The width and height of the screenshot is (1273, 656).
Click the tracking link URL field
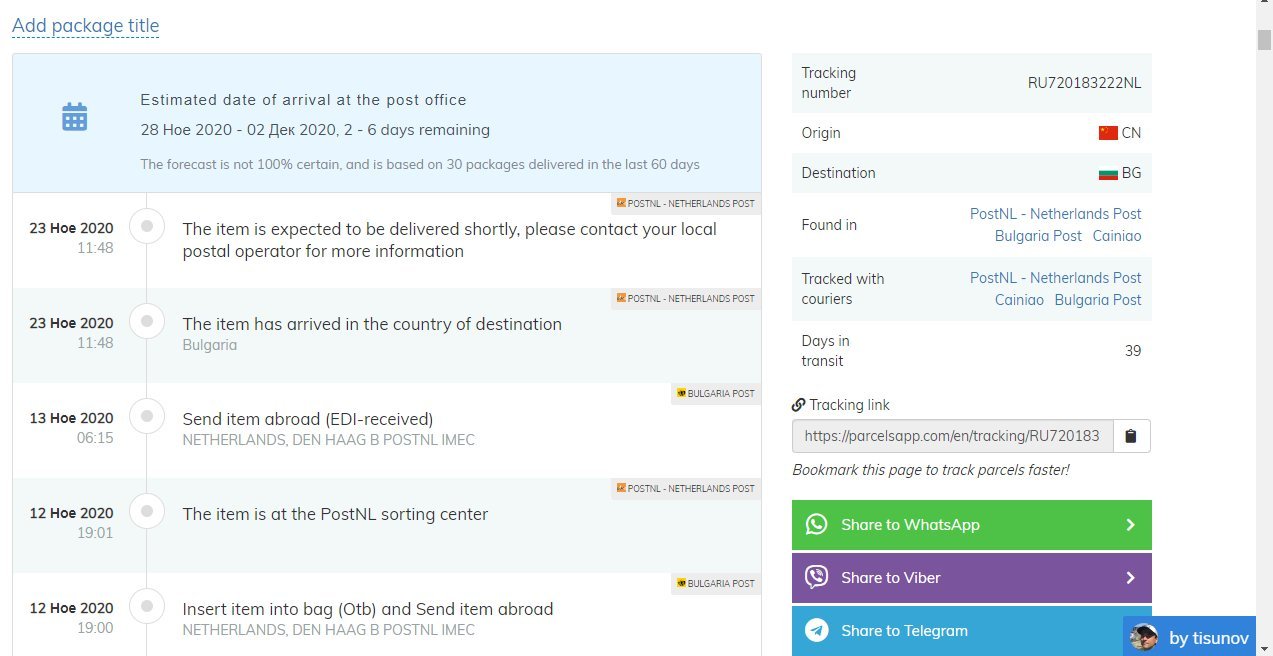tap(952, 436)
